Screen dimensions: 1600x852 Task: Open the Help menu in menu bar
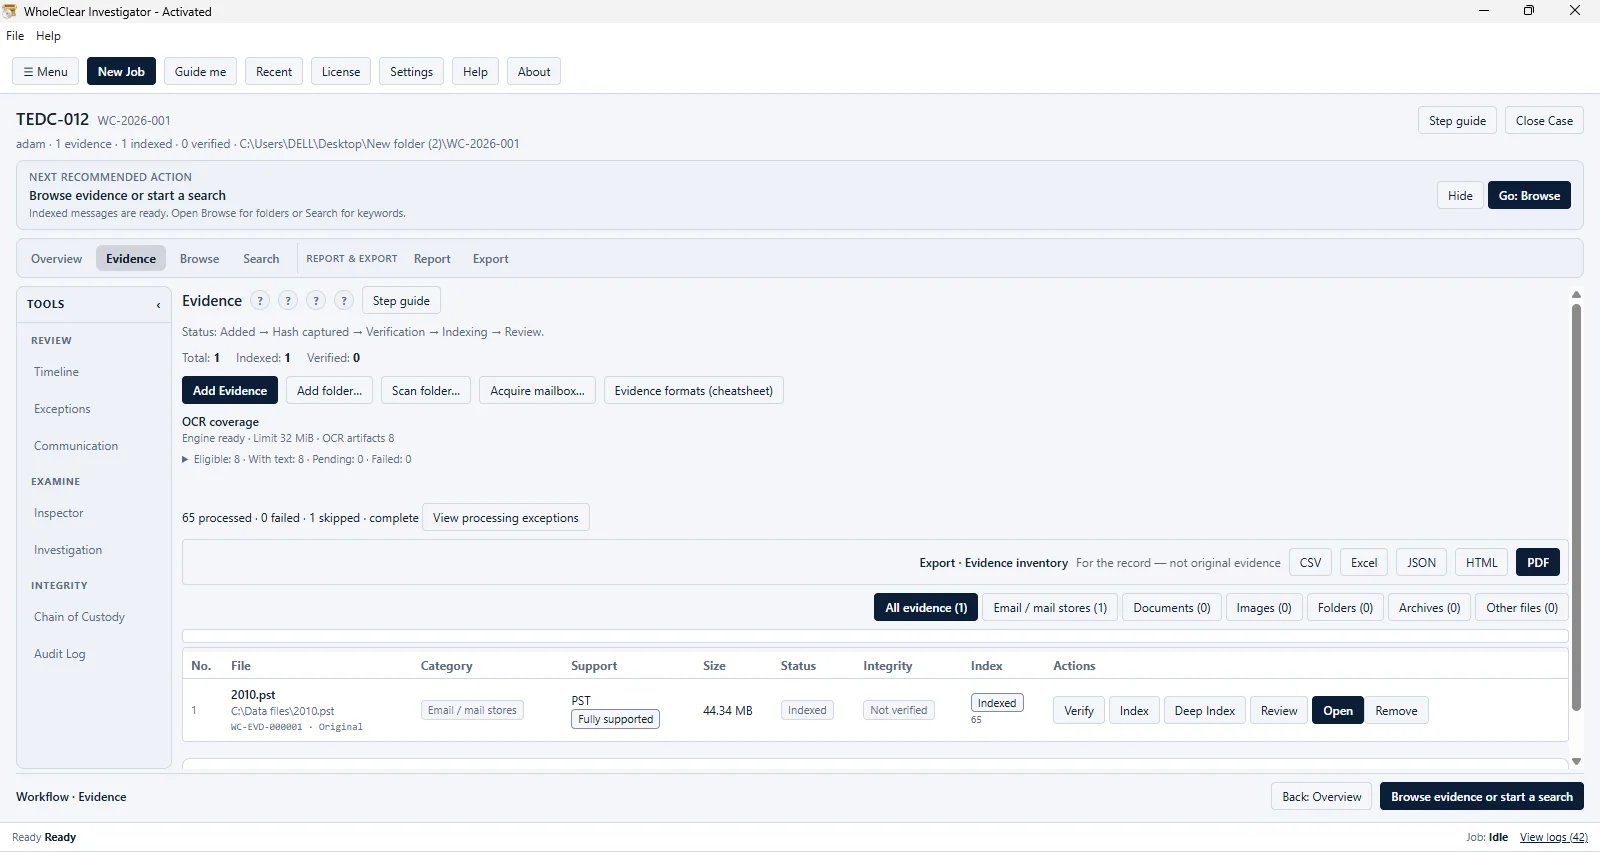point(48,36)
